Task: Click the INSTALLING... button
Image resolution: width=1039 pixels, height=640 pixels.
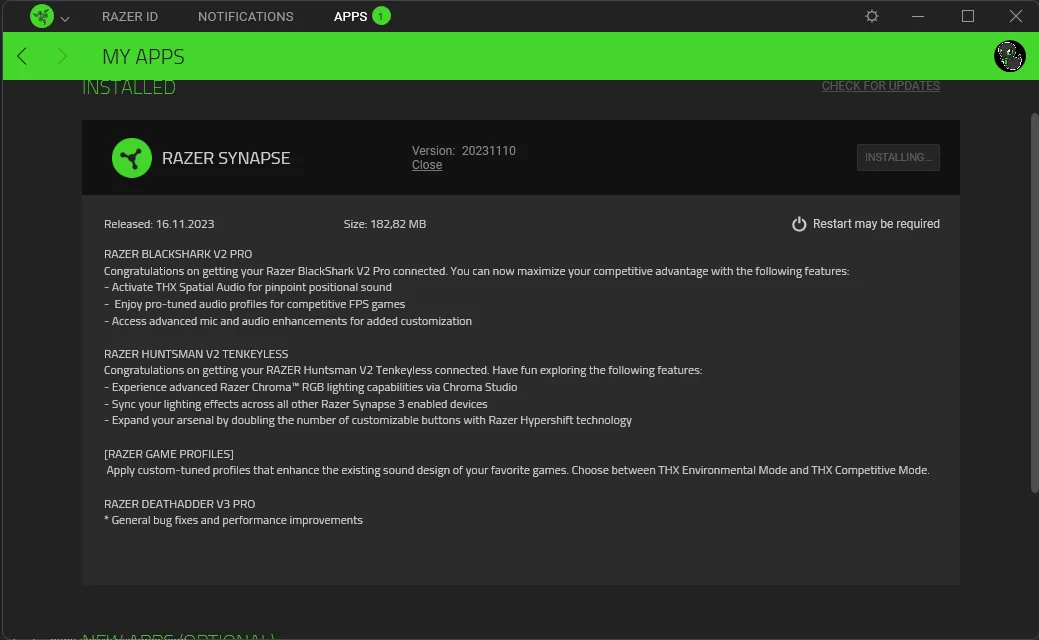Action: [x=898, y=158]
